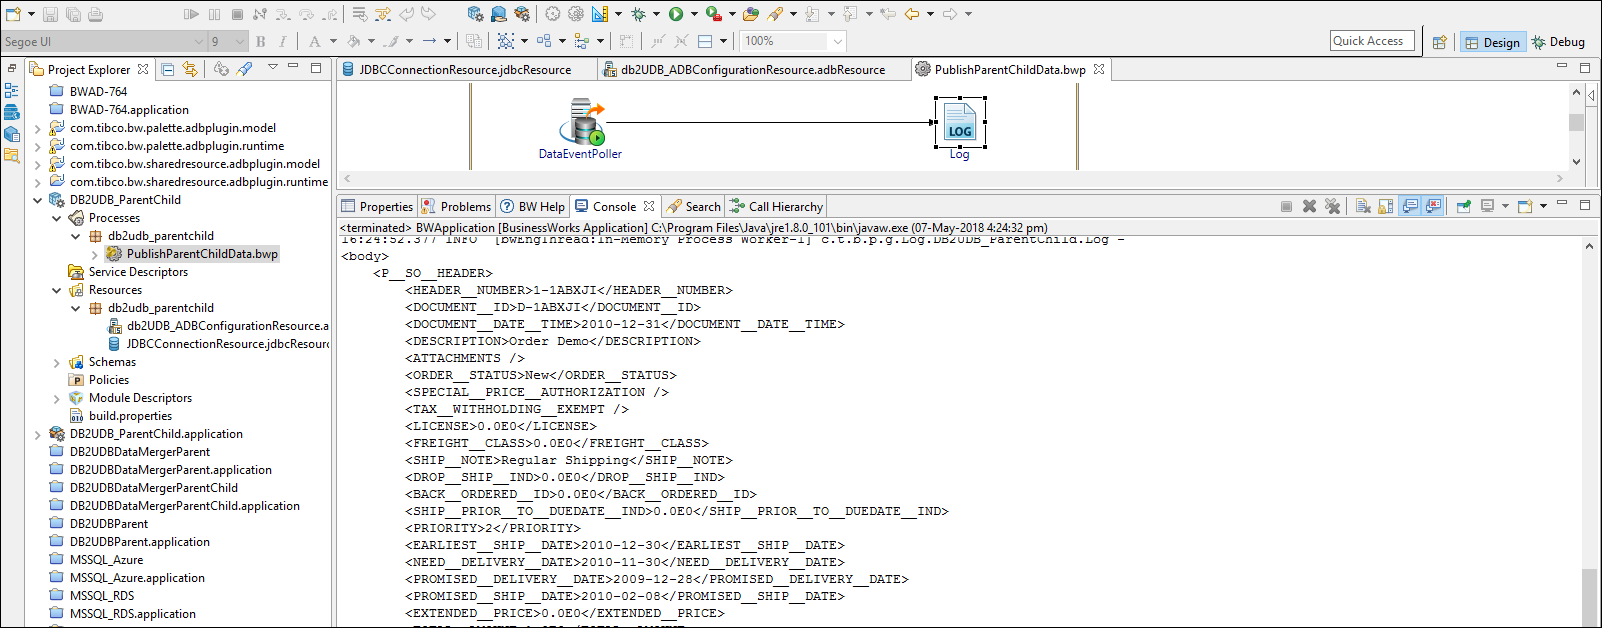Viewport: 1602px width, 628px height.
Task: Open the JDBCConnectionResource.jdbcResource editor tab
Action: (x=465, y=69)
